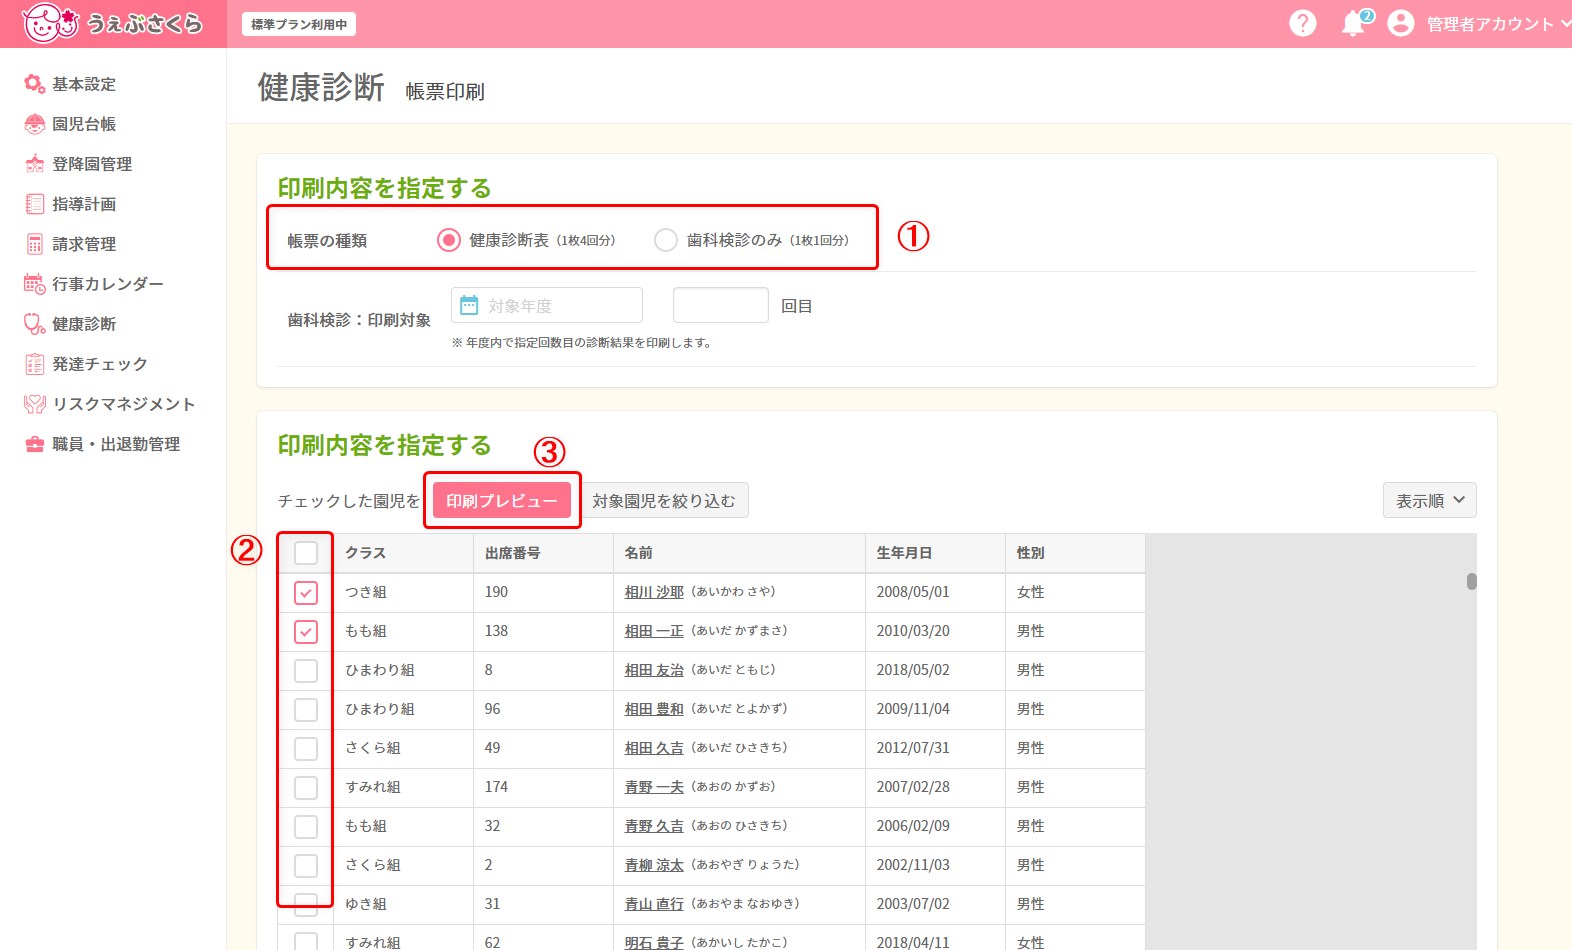Open 指導計画 in the sidebar
The image size is (1572, 950).
coord(84,204)
